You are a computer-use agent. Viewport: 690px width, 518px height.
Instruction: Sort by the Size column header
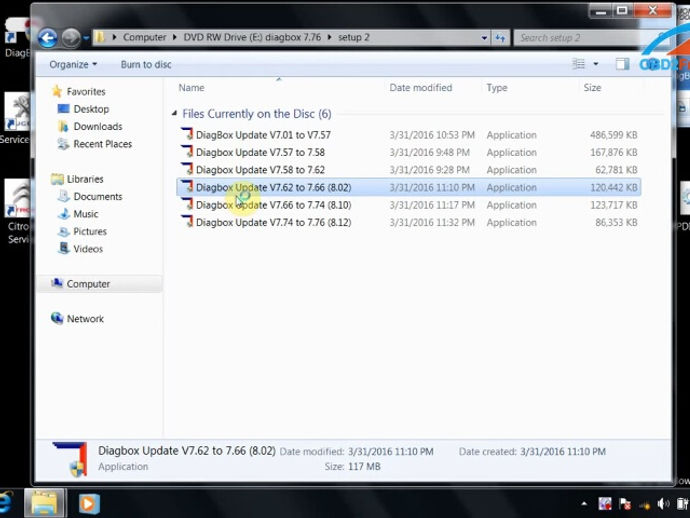click(592, 88)
